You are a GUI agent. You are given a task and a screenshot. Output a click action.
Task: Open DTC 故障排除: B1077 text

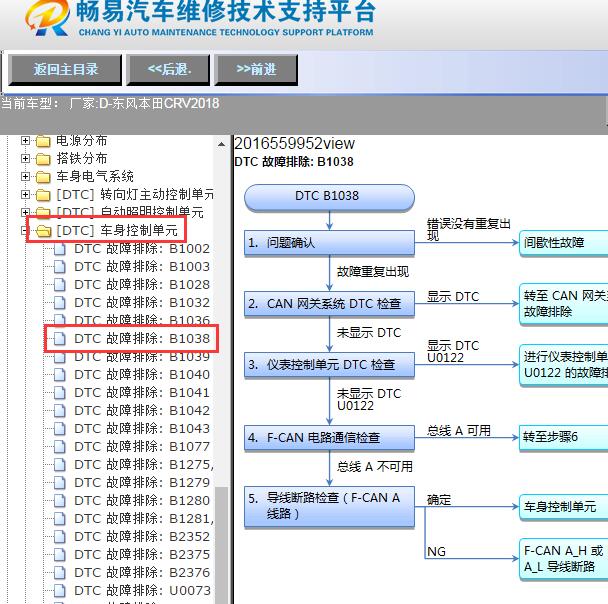pos(142,447)
